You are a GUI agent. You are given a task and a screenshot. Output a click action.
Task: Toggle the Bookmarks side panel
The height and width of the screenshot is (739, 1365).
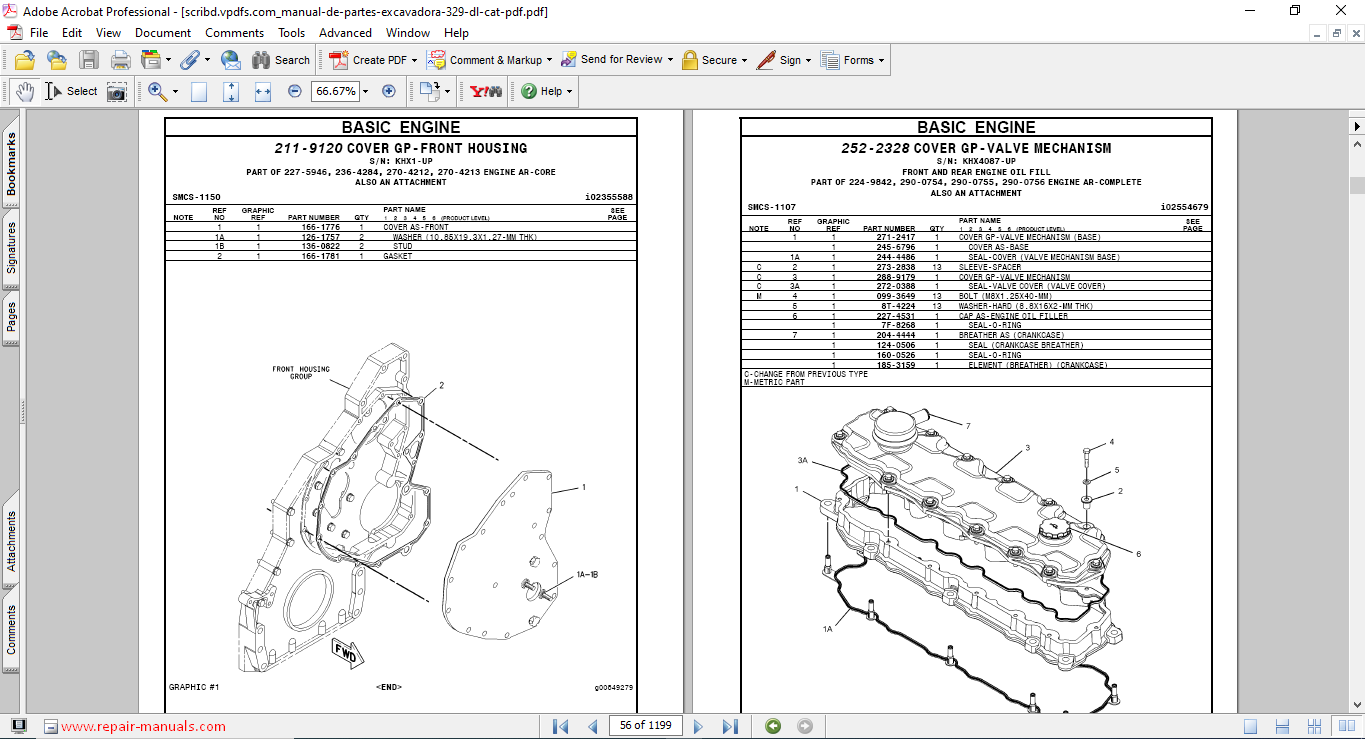point(11,165)
